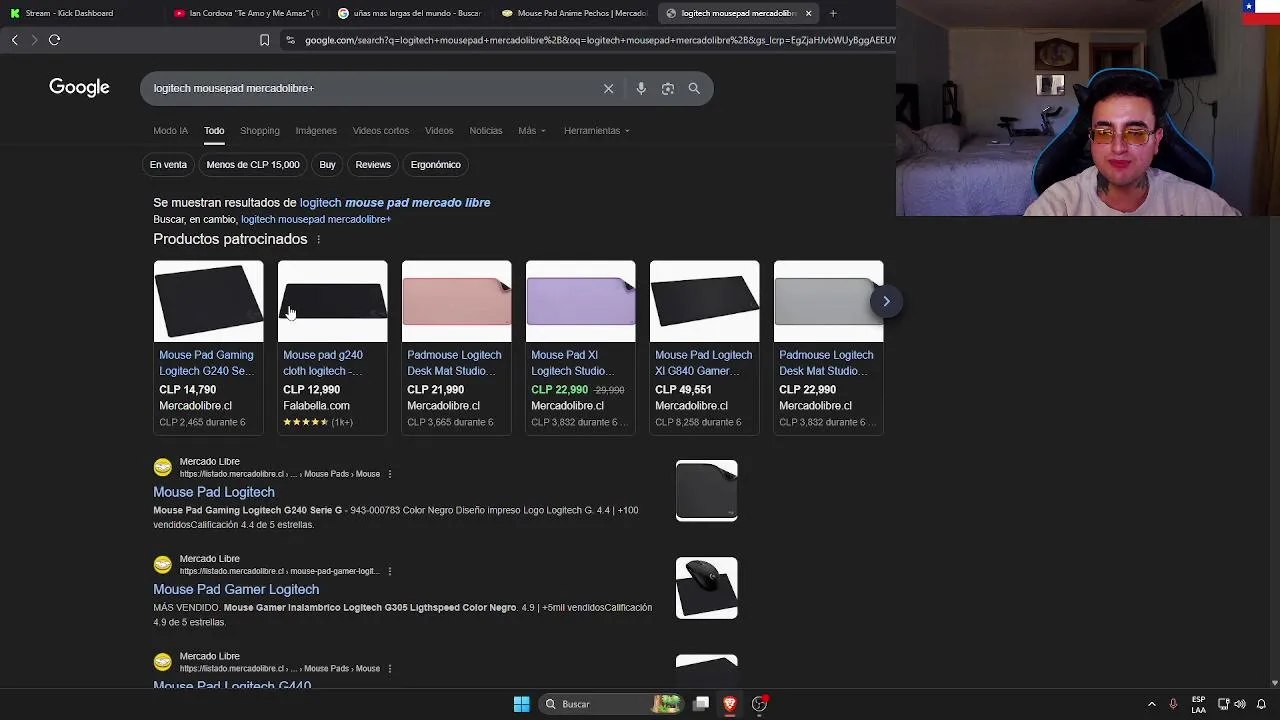Select the Videos search tab
The height and width of the screenshot is (720, 1280).
tap(439, 131)
